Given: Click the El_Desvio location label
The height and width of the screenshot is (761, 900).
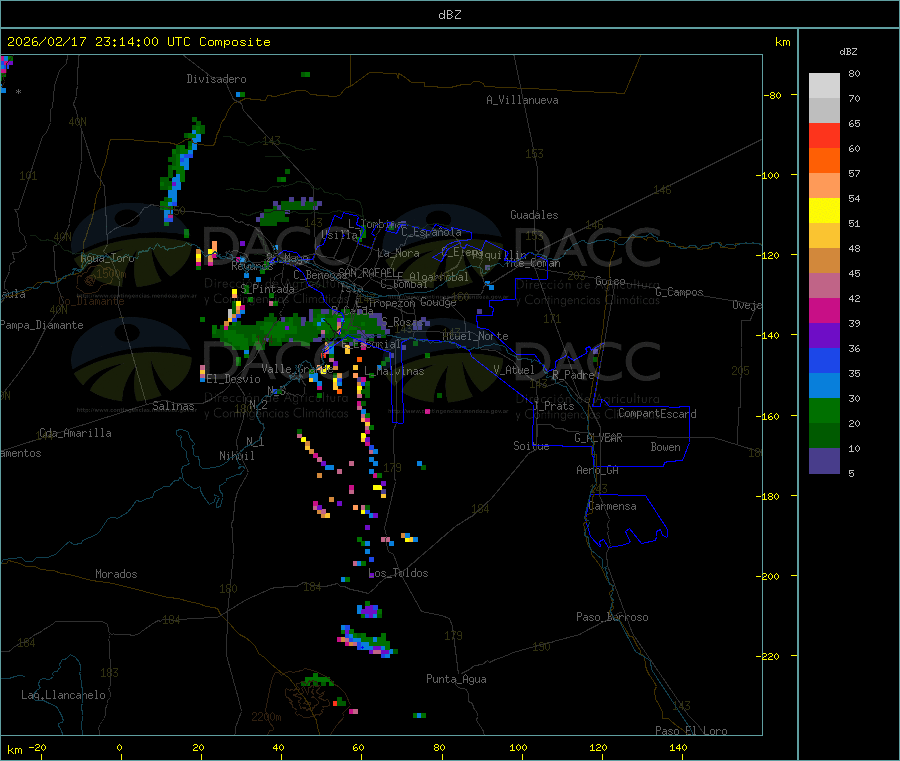Looking at the screenshot, I should (234, 379).
